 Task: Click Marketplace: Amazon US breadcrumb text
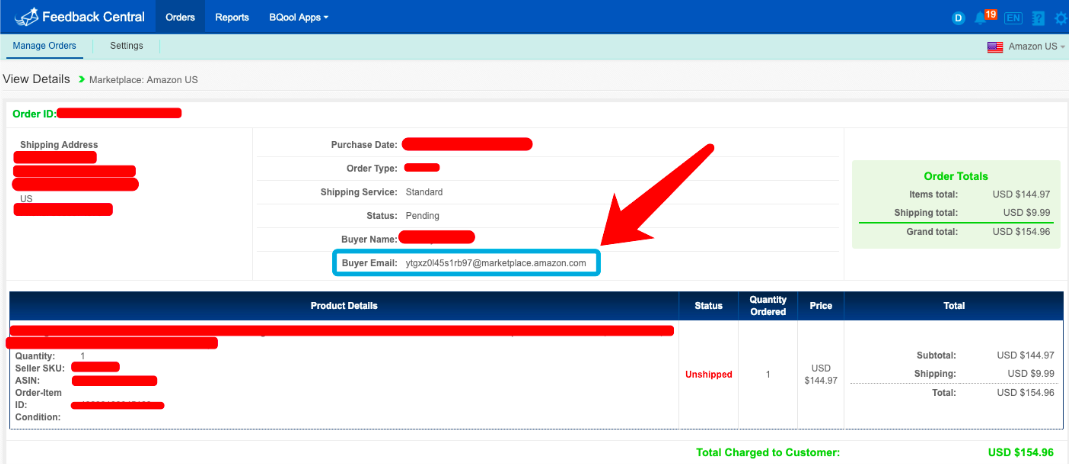coord(143,80)
